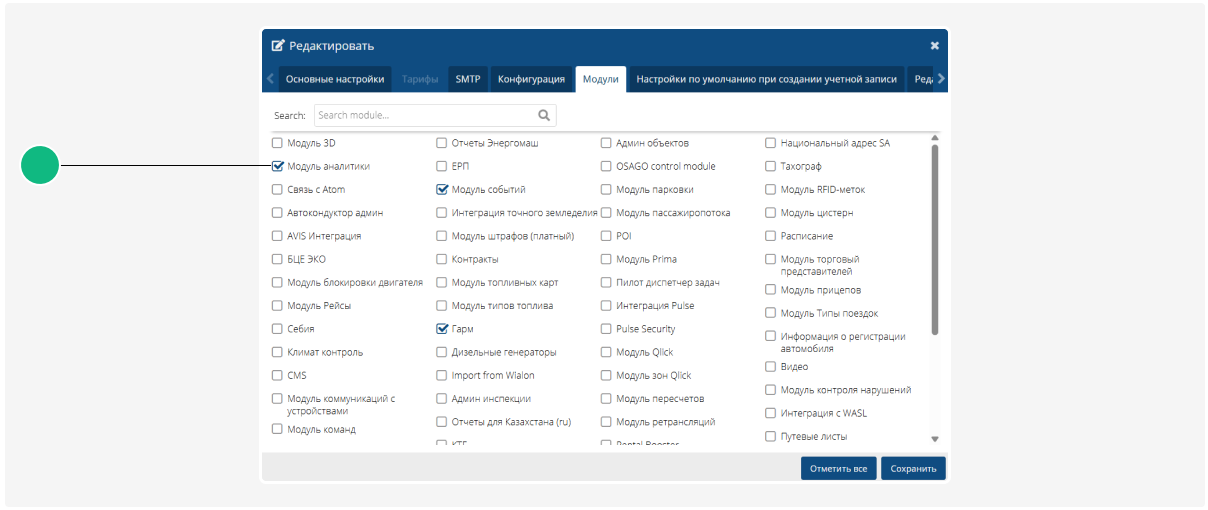
Task: Toggle the ЕРП checkbox
Action: click(442, 166)
